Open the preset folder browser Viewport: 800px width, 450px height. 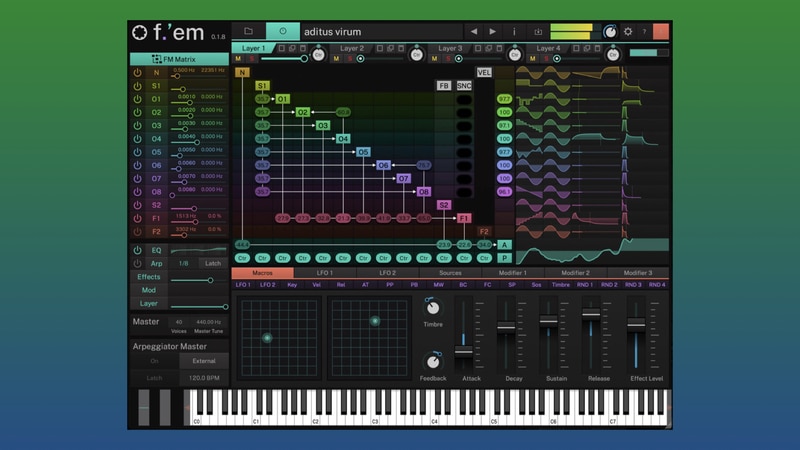coord(248,31)
